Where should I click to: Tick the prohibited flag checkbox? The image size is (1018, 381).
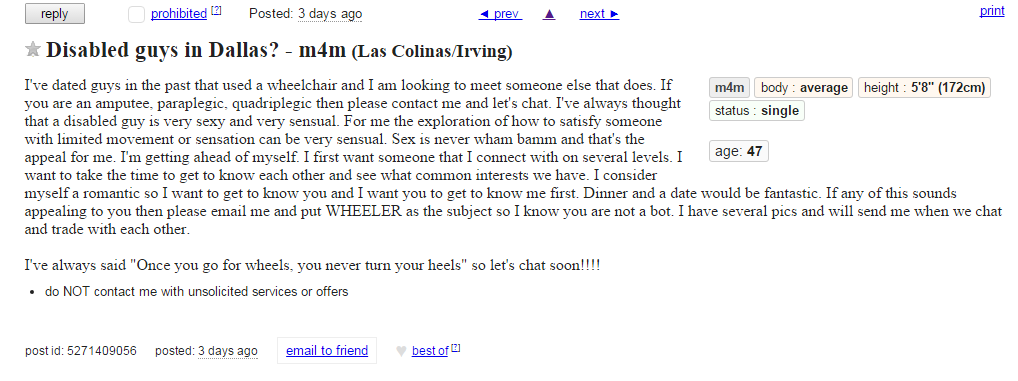click(x=136, y=14)
